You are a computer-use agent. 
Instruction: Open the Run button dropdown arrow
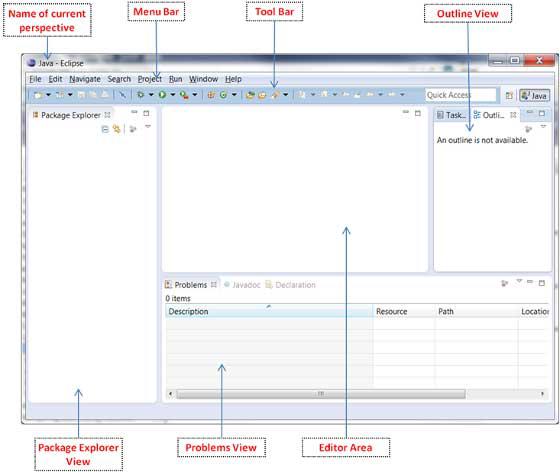pos(172,95)
